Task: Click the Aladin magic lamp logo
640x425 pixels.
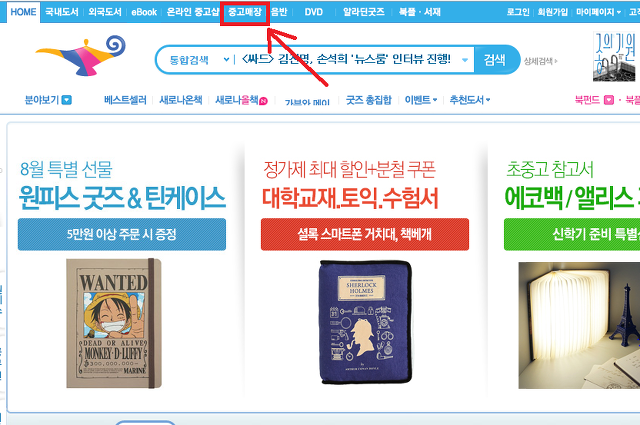Action: [x=81, y=55]
